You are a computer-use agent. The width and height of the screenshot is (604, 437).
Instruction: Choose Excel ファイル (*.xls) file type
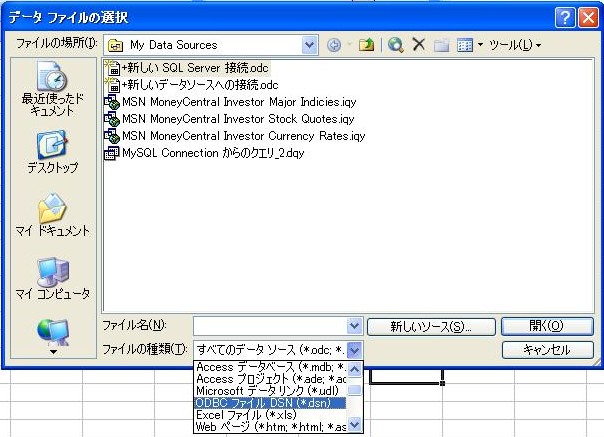click(x=270, y=415)
